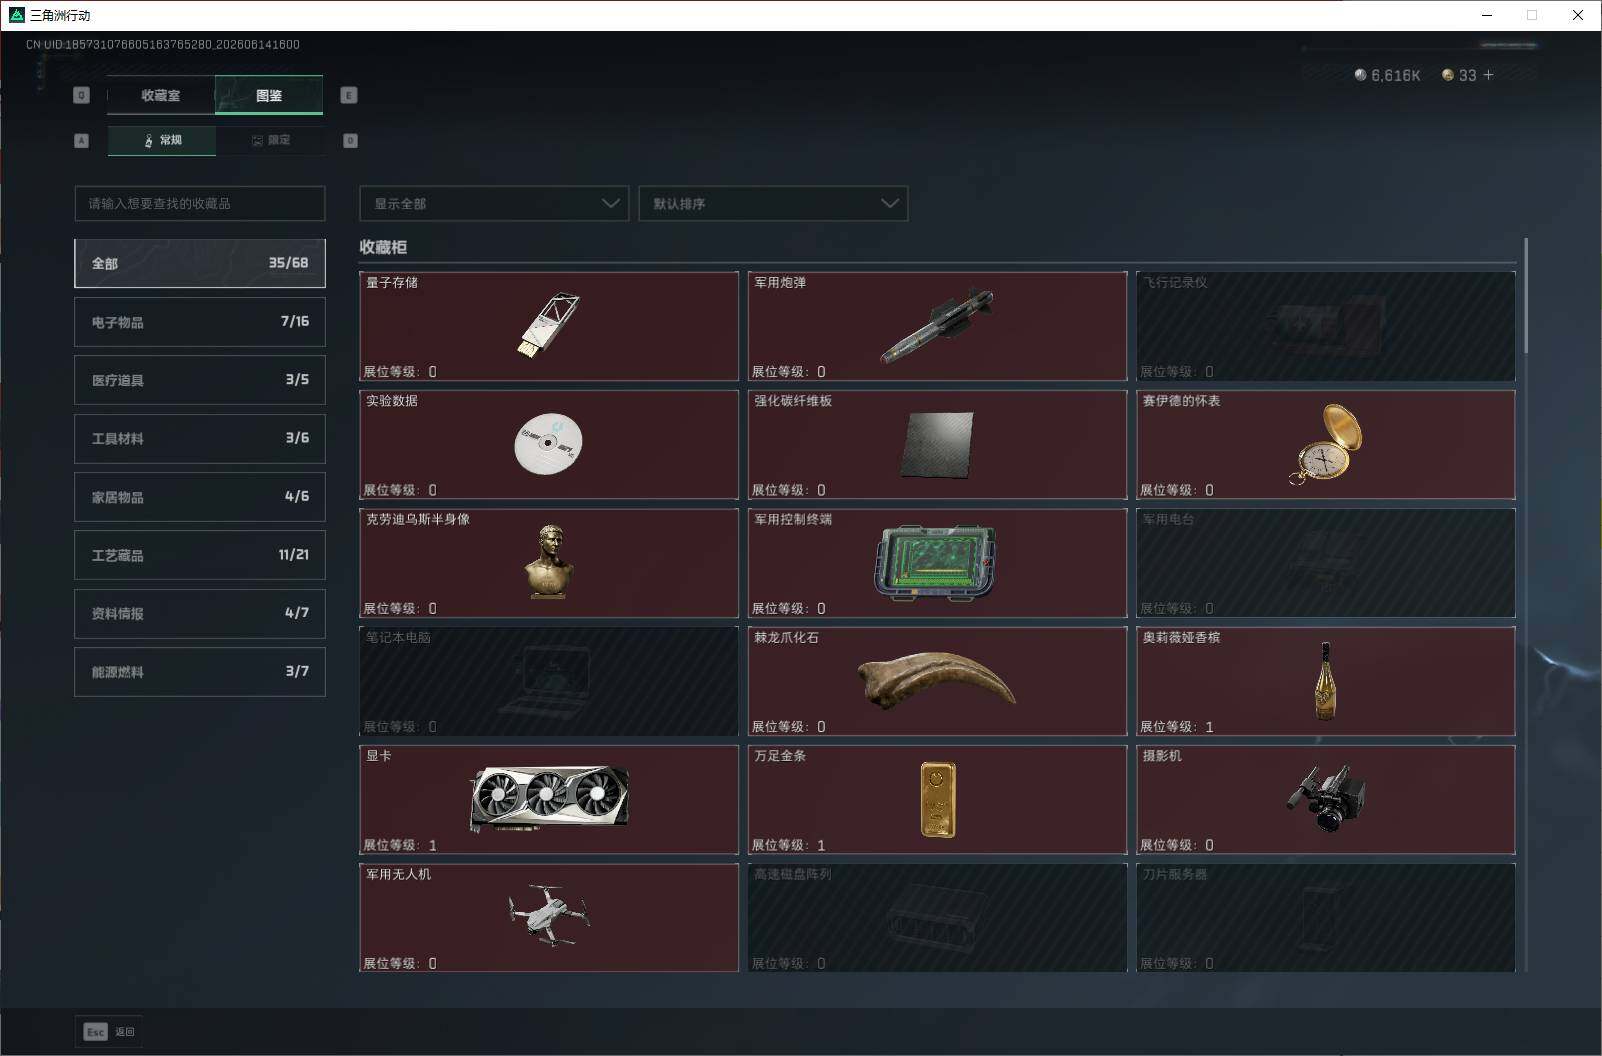
Task: Filter by 家居物品 category
Action: 200,497
